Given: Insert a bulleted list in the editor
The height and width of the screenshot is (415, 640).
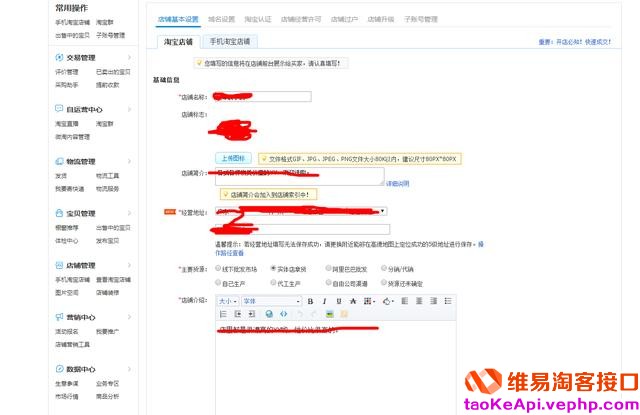Looking at the screenshot, I should point(448,301).
